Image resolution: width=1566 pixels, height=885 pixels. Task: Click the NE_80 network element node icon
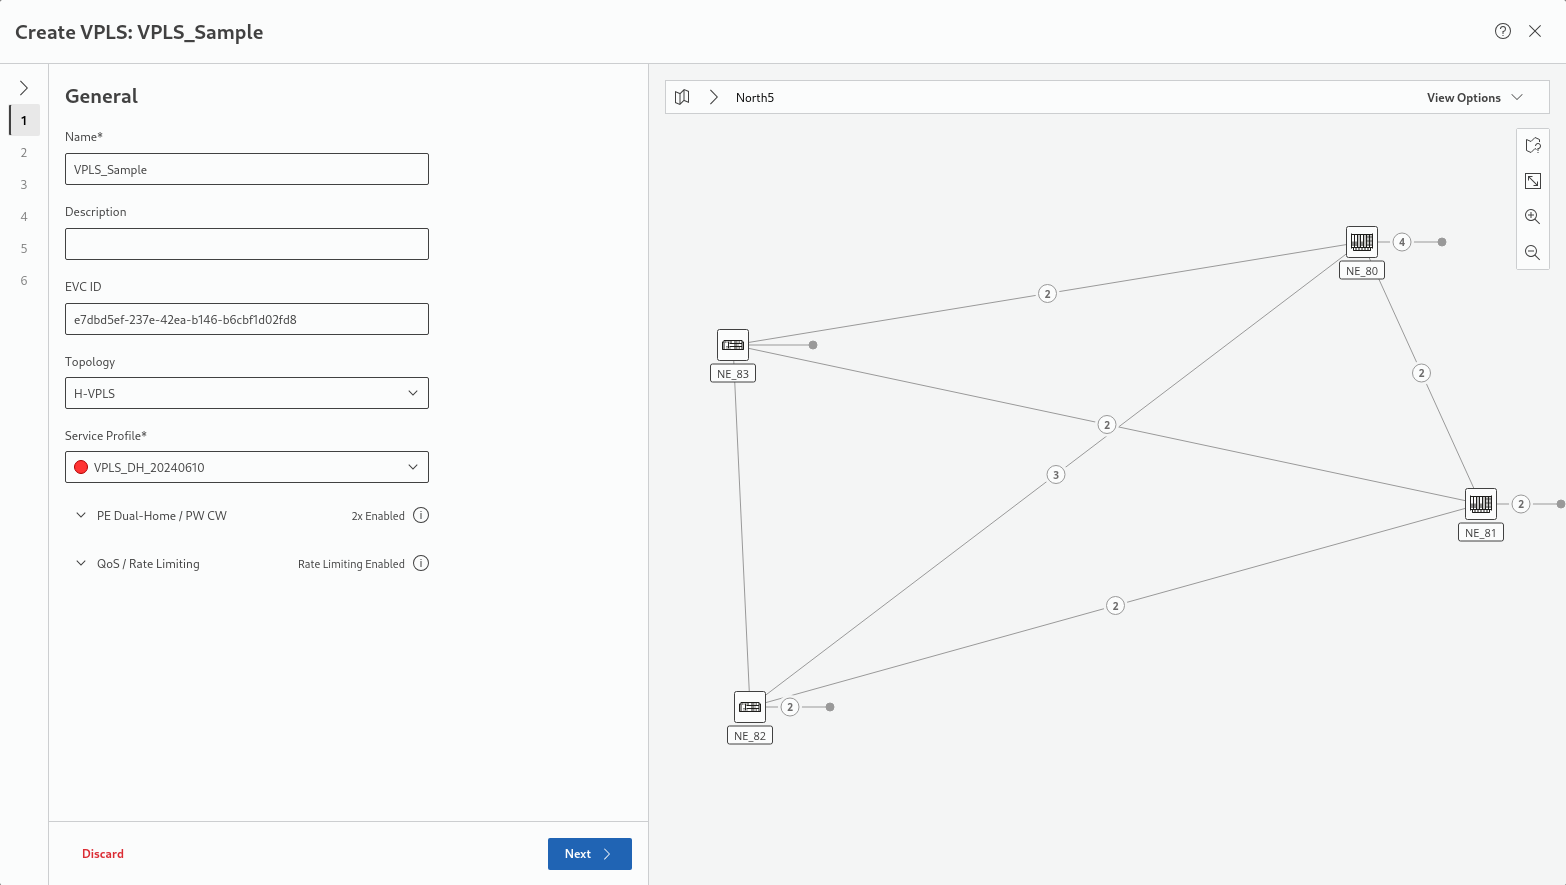point(1361,241)
